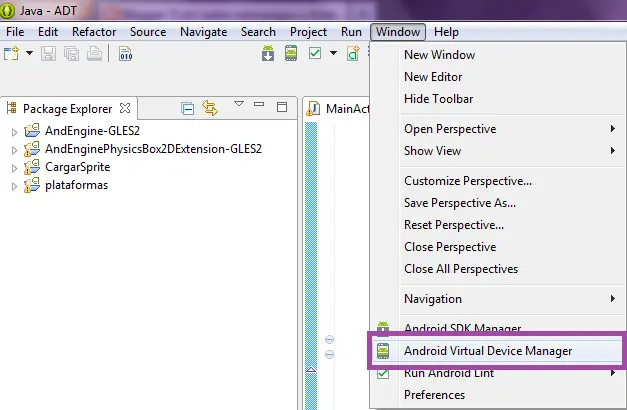
Task: Collapse All in Package Explorer
Action: coord(188,108)
